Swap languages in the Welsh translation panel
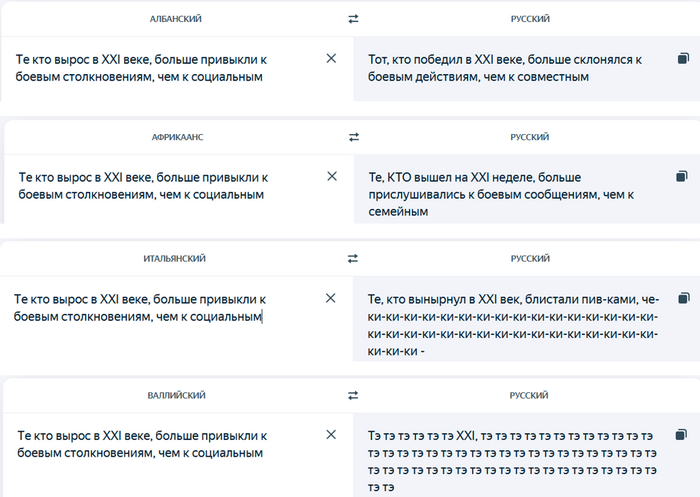The height and width of the screenshot is (497, 700). [x=352, y=395]
